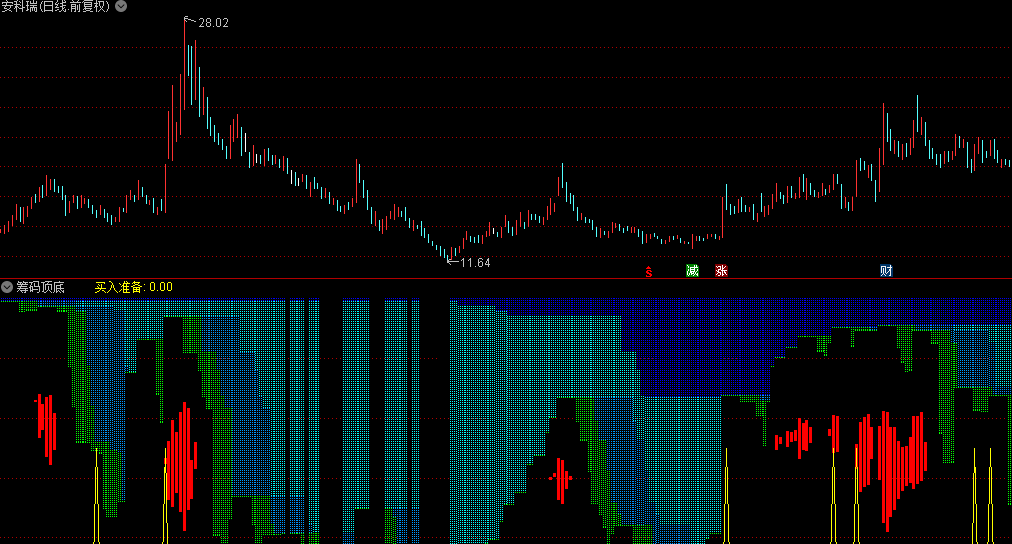Select the 安科瑞(日线,前复权) chart title
The width and height of the screenshot is (1012, 544).
coord(56,6)
